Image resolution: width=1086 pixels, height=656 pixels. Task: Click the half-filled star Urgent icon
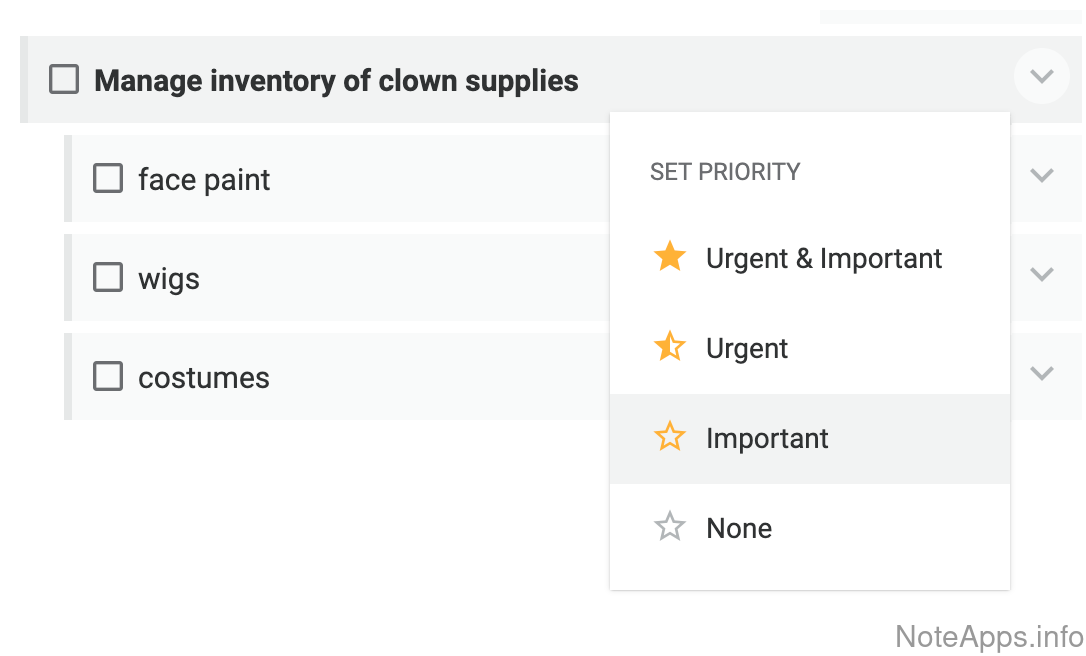669,348
